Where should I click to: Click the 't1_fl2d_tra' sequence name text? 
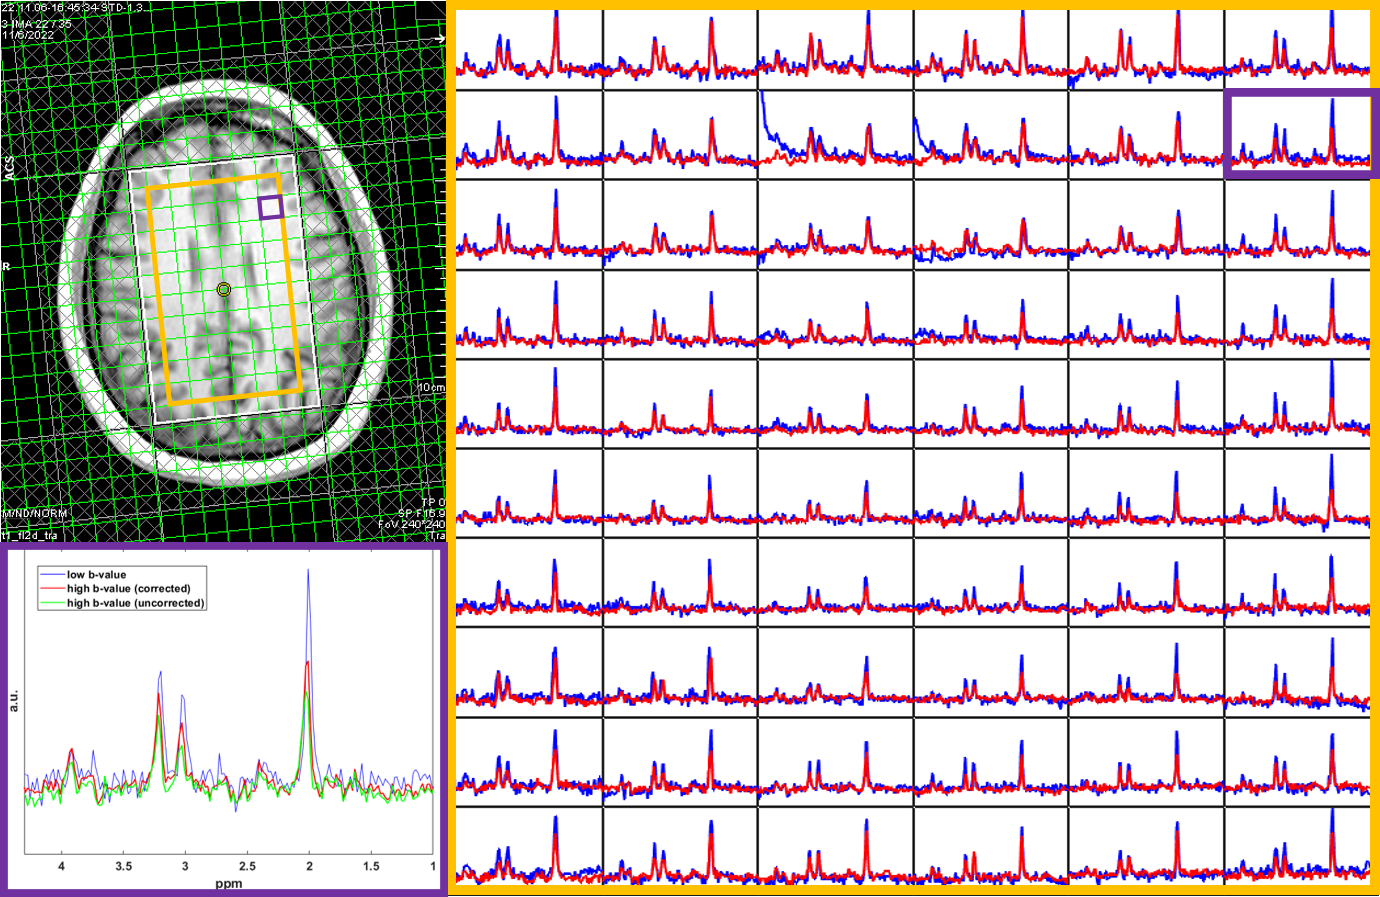(x=30, y=535)
